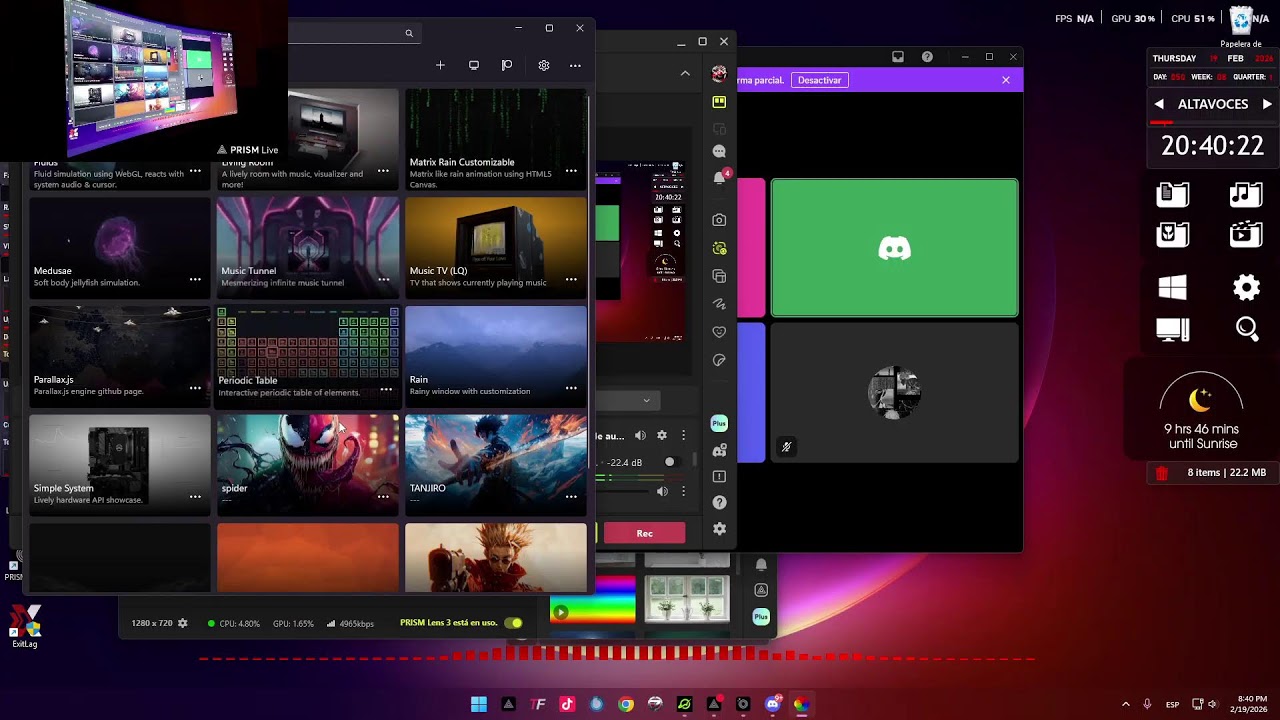Open the documents folder widget icon
Image resolution: width=1280 pixels, height=720 pixels.
pyautogui.click(x=1173, y=194)
